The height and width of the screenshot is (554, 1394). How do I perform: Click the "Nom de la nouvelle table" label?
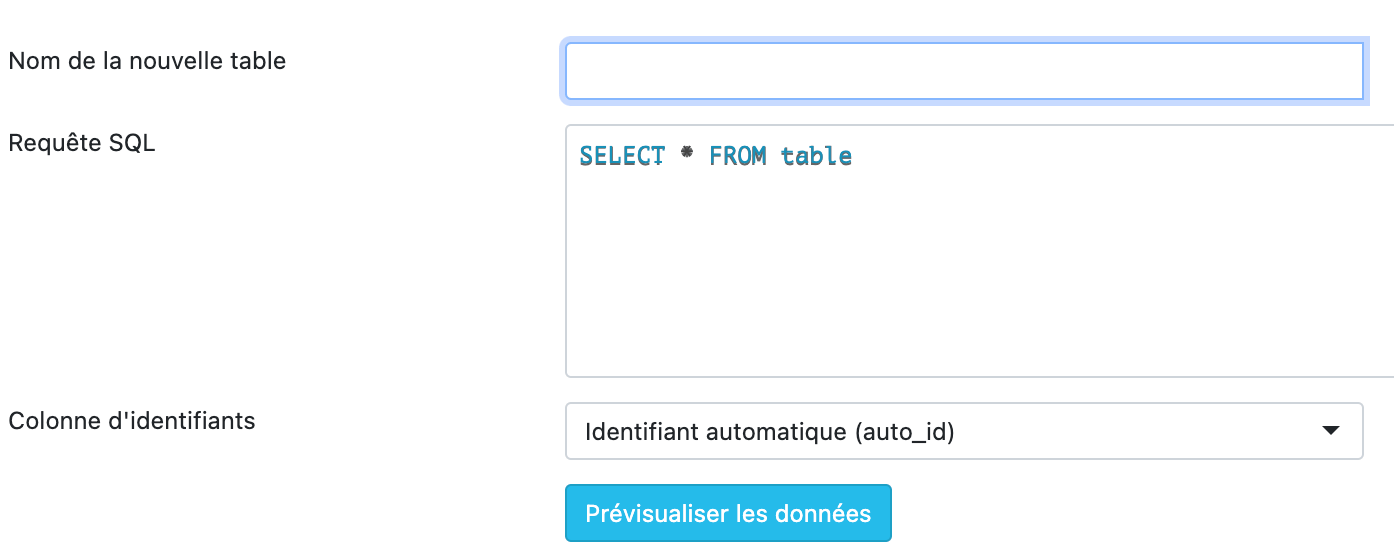tap(147, 61)
